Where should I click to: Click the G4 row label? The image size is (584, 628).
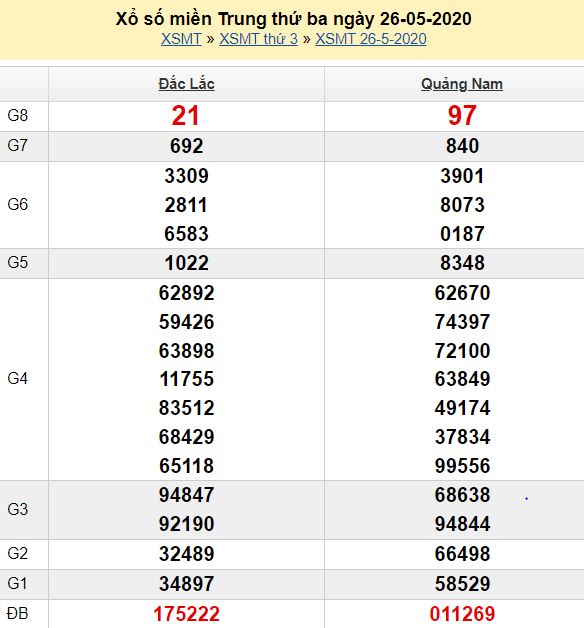(x=18, y=378)
